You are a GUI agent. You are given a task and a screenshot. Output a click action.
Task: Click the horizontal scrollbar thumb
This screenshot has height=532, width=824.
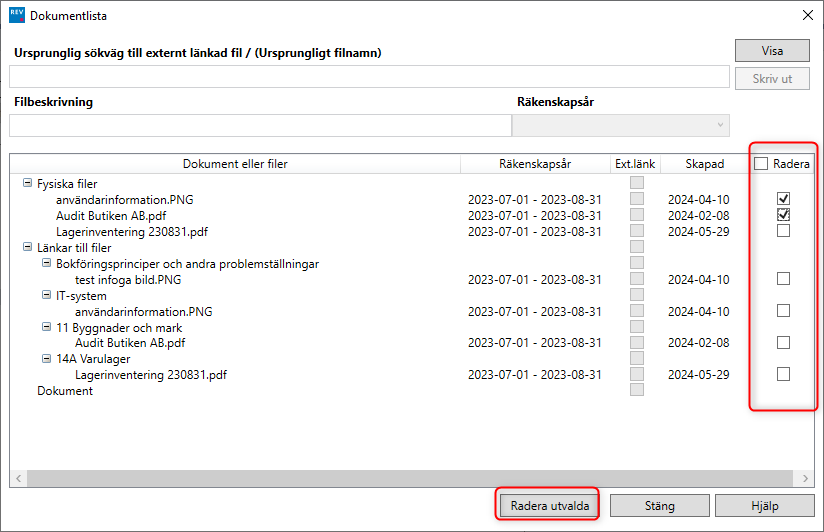point(410,478)
